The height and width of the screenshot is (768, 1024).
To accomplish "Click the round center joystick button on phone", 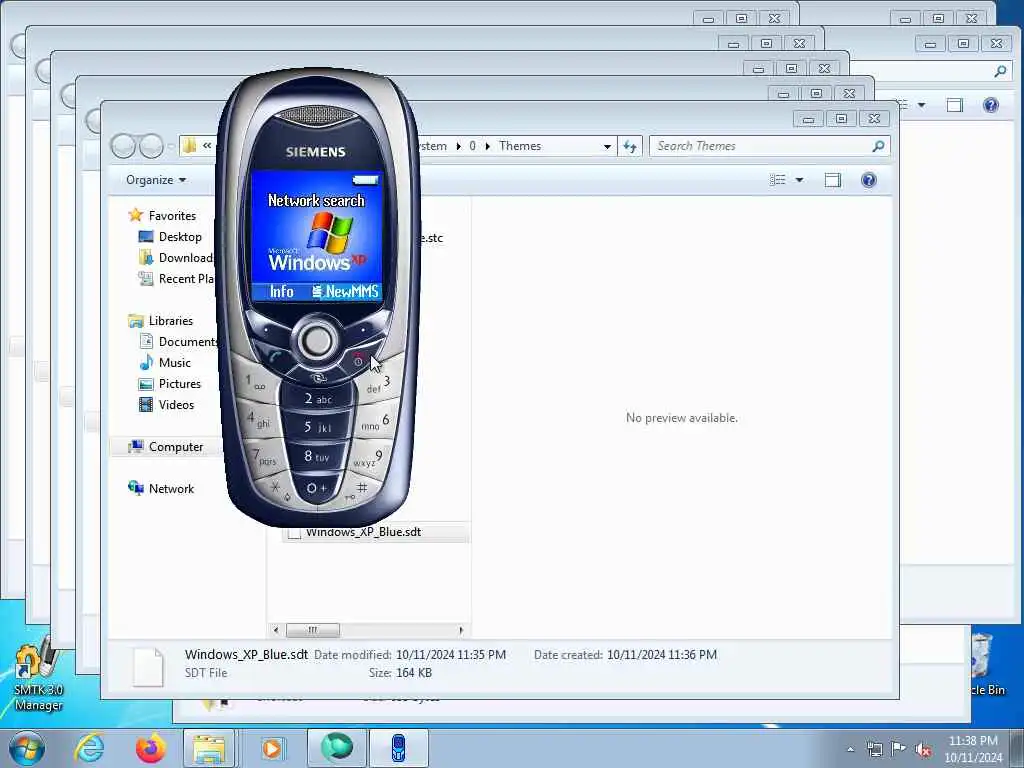I will point(317,340).
